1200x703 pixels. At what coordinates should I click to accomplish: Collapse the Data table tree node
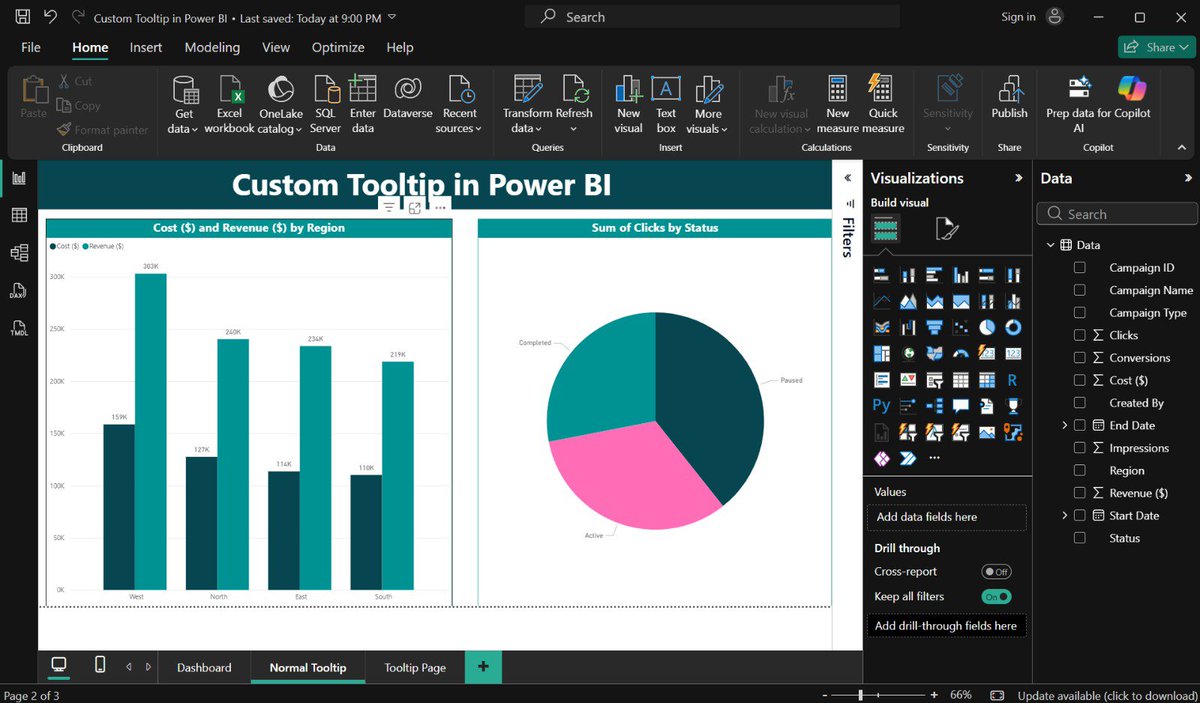[x=1050, y=245]
